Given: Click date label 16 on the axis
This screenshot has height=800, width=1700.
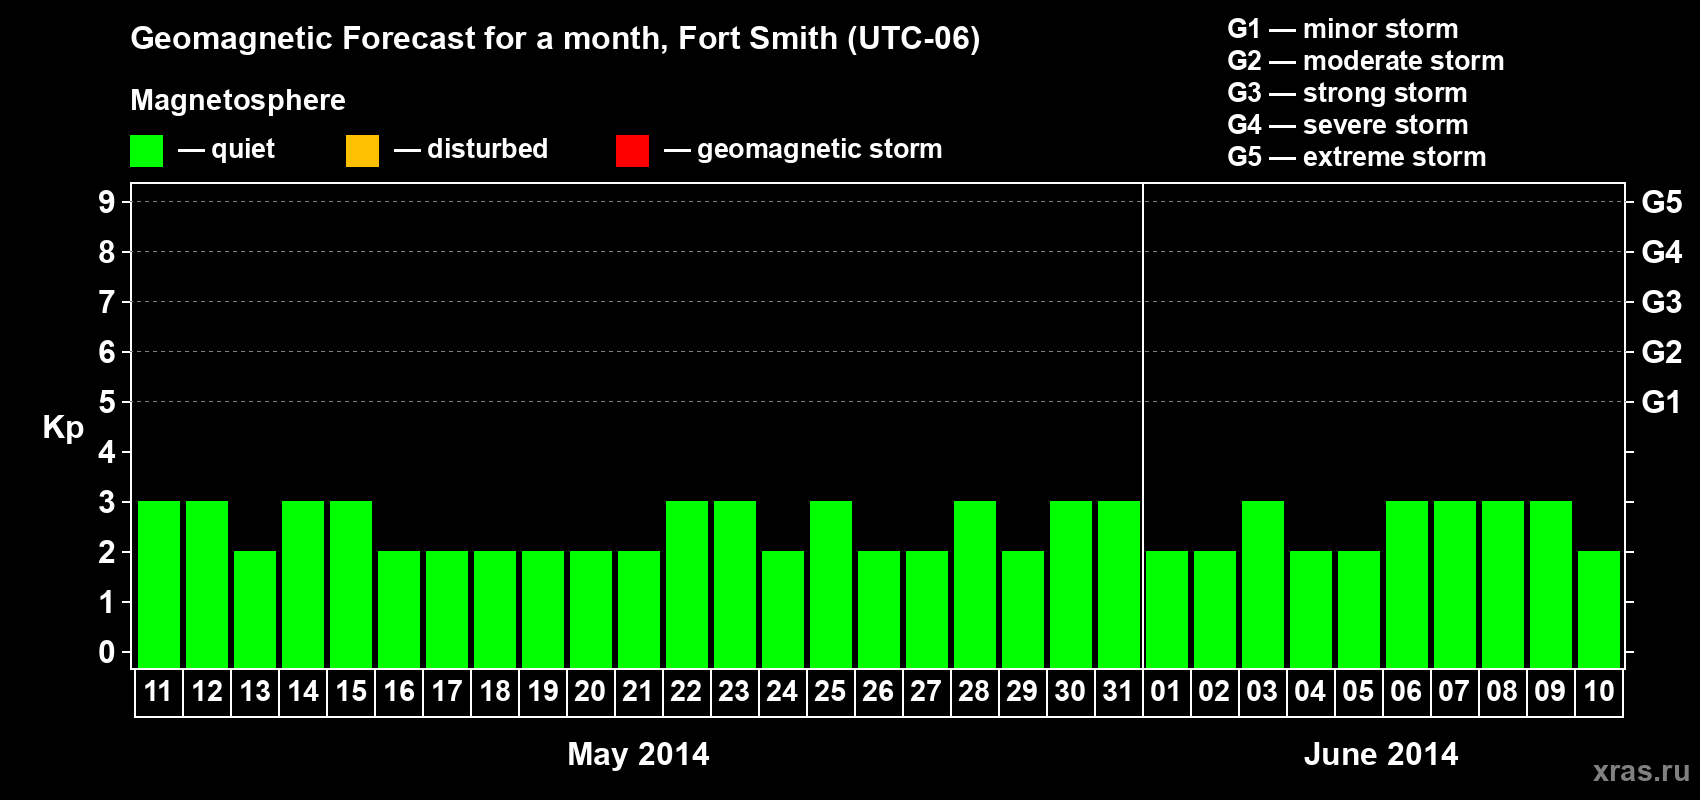Looking at the screenshot, I should [399, 692].
